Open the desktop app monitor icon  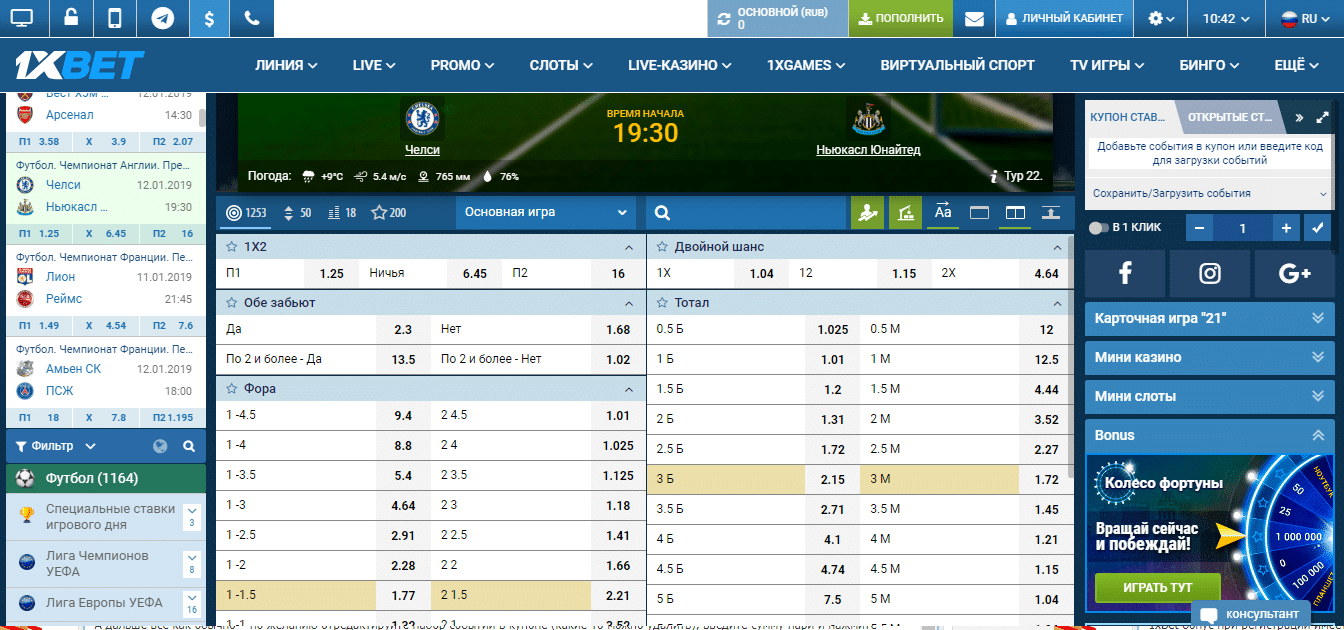point(21,18)
